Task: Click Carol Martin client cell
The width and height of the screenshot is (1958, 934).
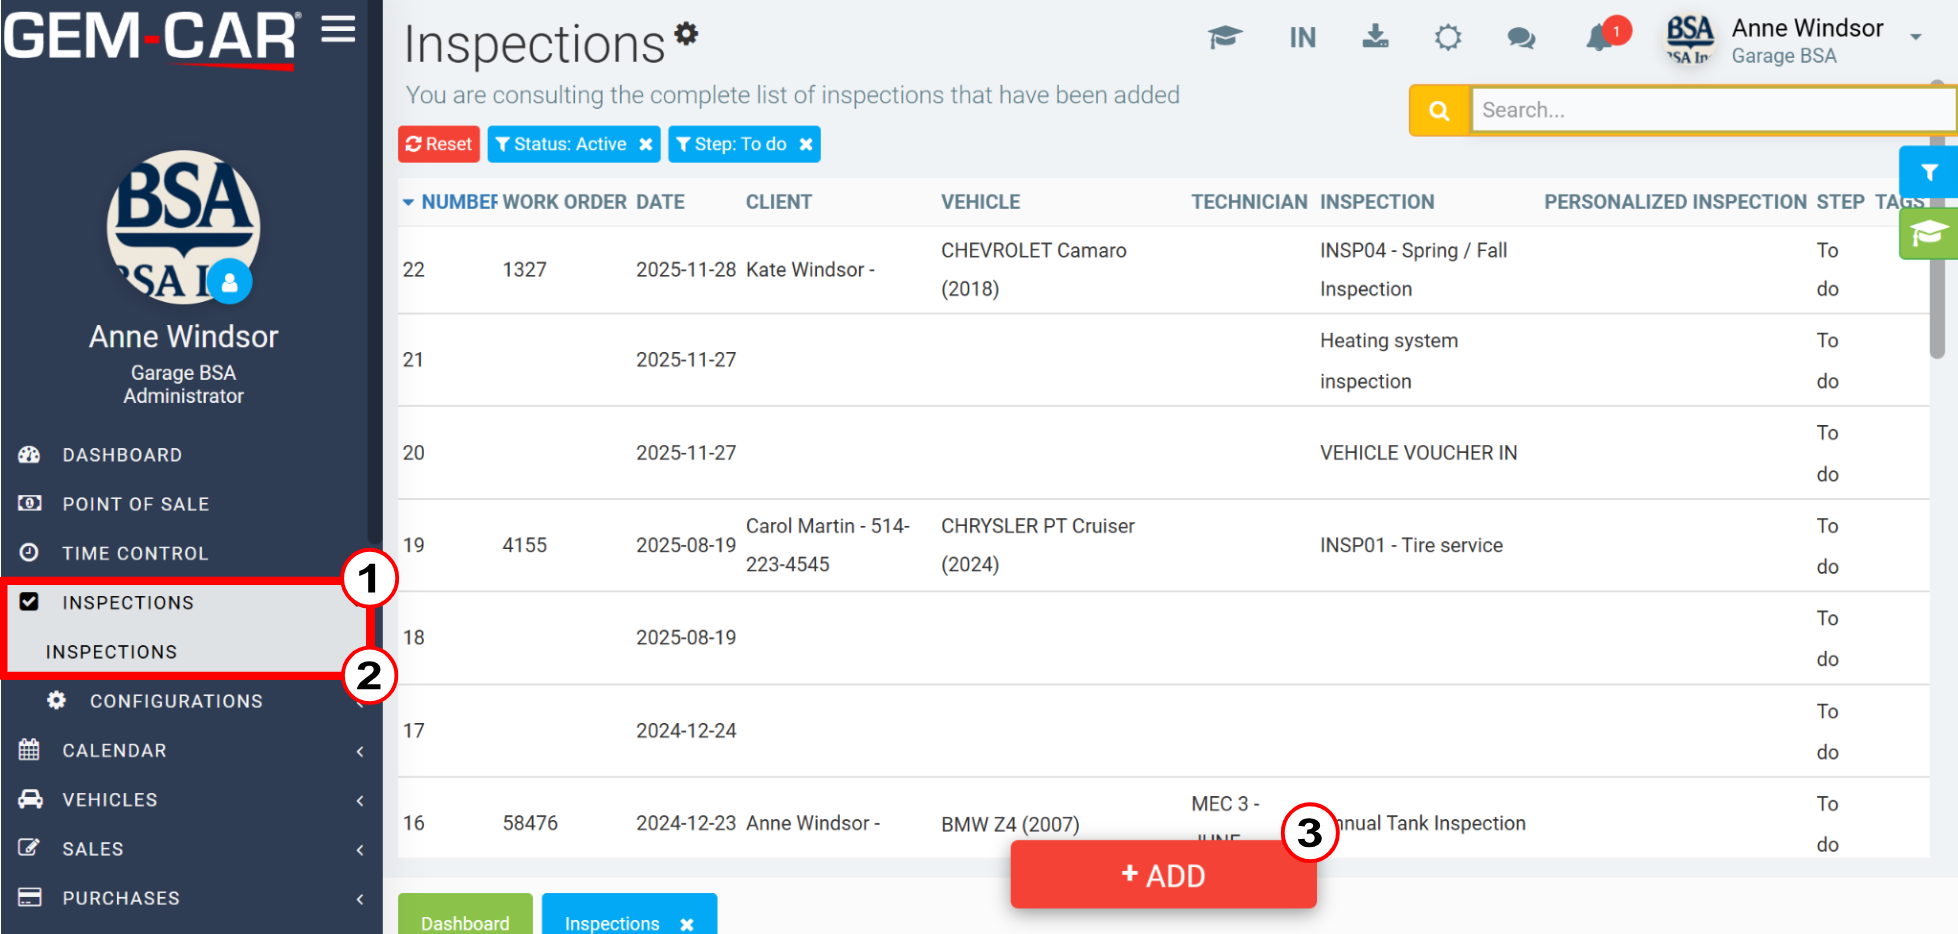Action: pos(828,545)
